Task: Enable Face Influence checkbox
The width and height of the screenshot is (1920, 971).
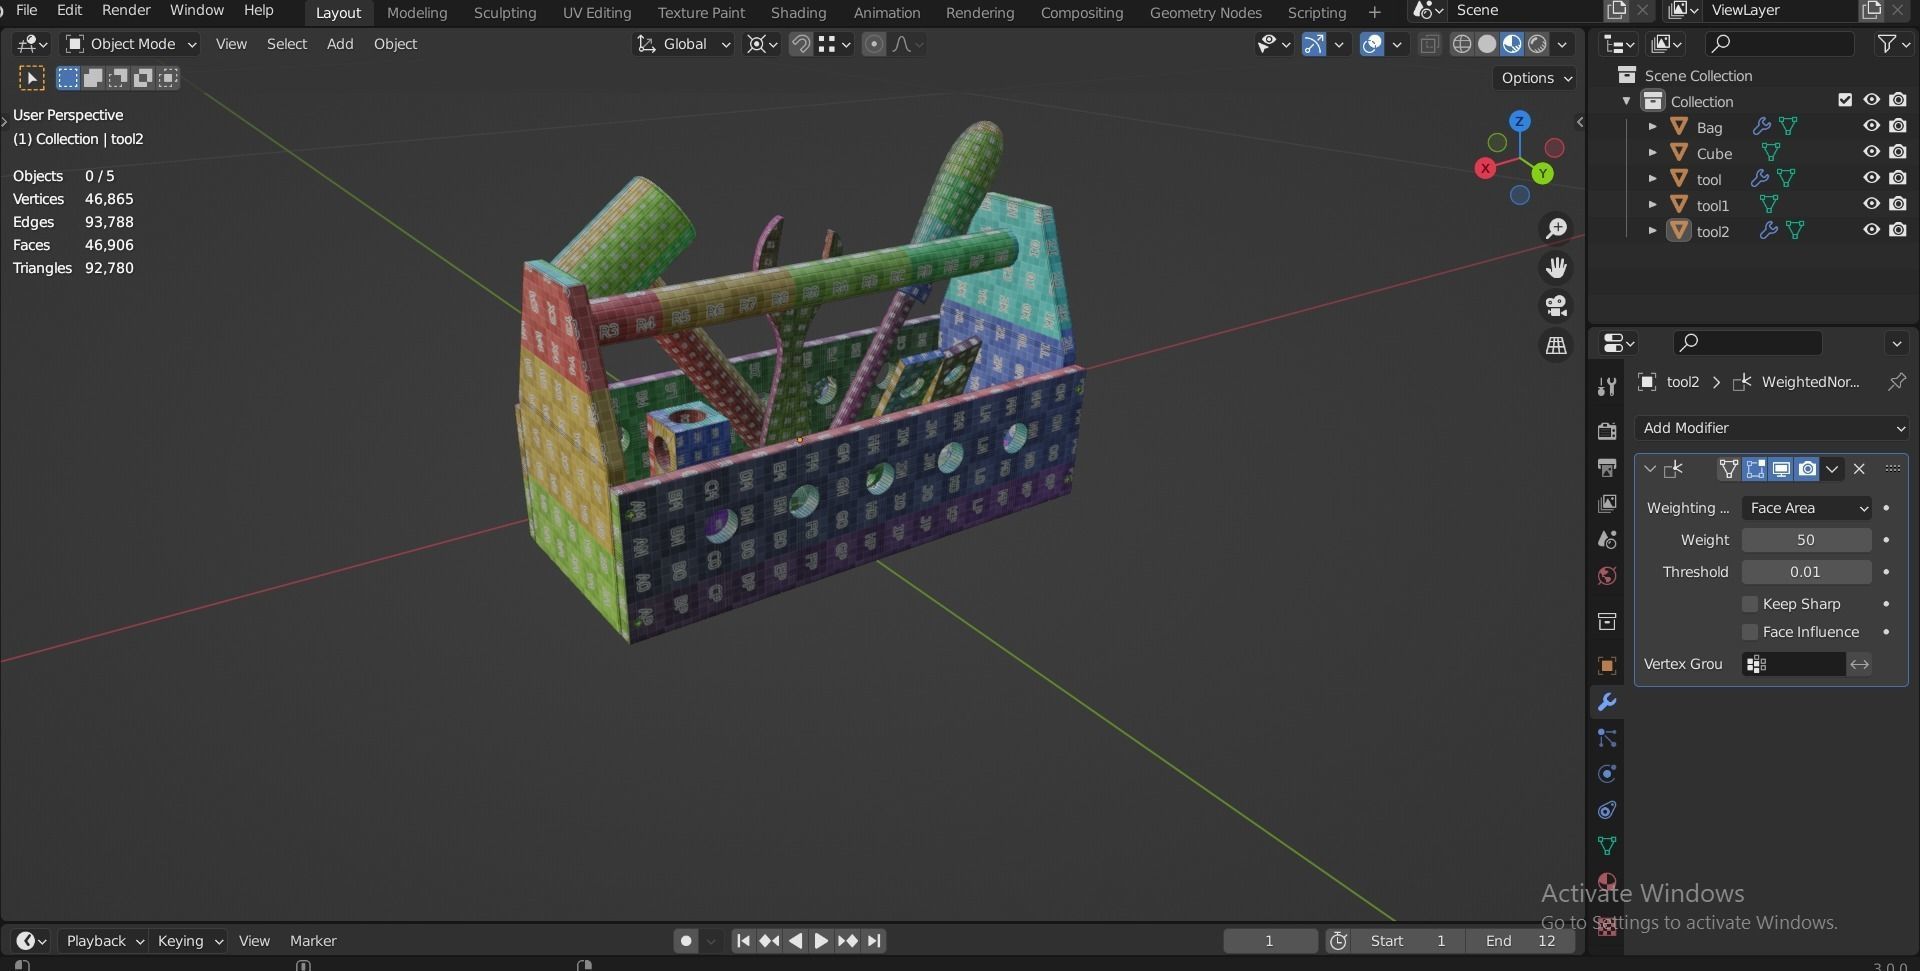Action: click(x=1750, y=632)
